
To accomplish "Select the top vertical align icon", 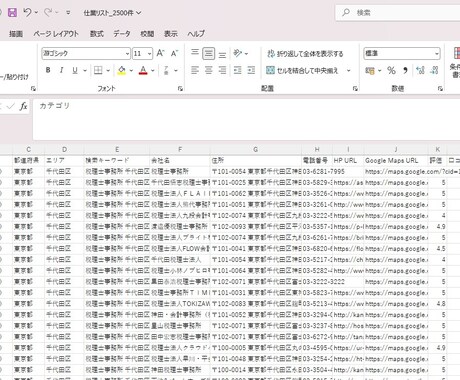I will point(195,53).
